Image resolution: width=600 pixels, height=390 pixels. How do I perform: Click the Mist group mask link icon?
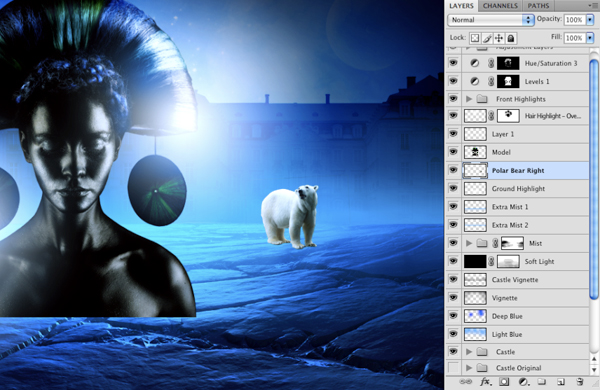click(496, 243)
